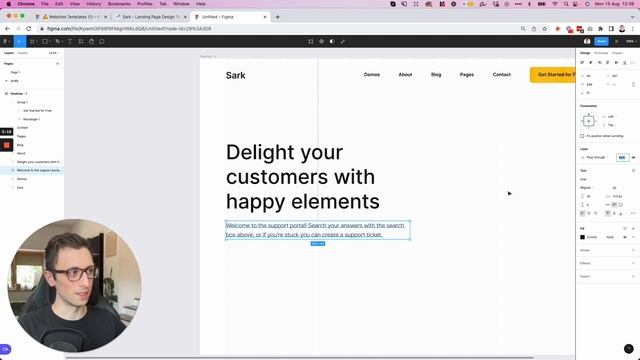Screen dimensions: 640x360
Task: Select the Text tool
Action: tap(70, 41)
